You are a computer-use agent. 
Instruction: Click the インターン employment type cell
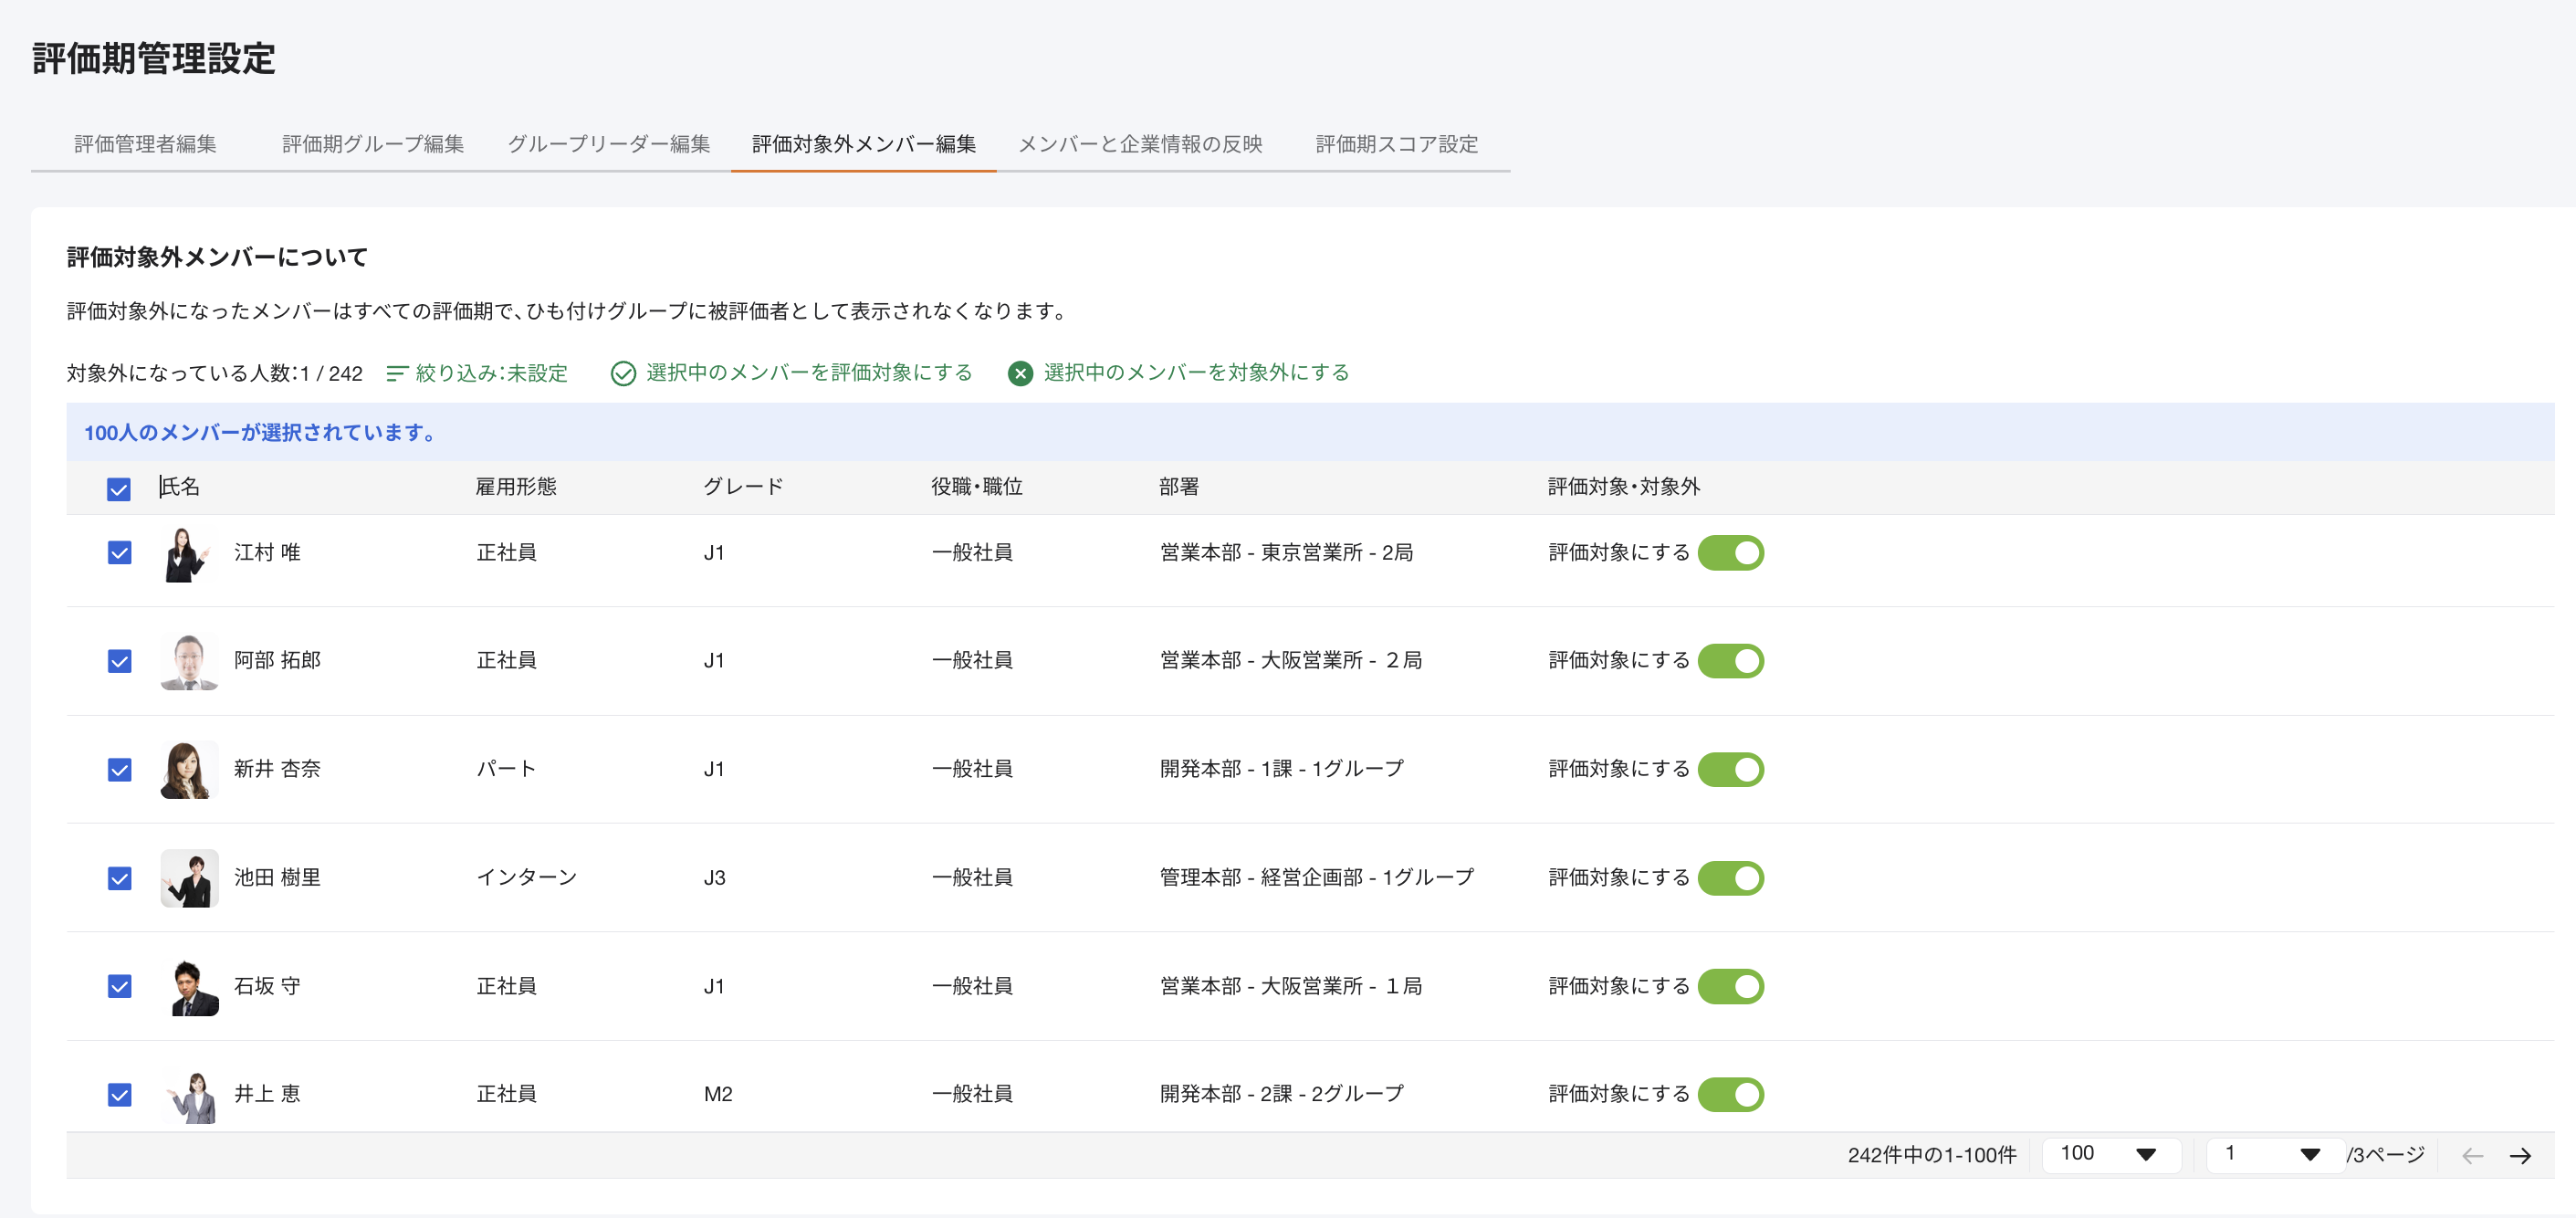click(526, 878)
